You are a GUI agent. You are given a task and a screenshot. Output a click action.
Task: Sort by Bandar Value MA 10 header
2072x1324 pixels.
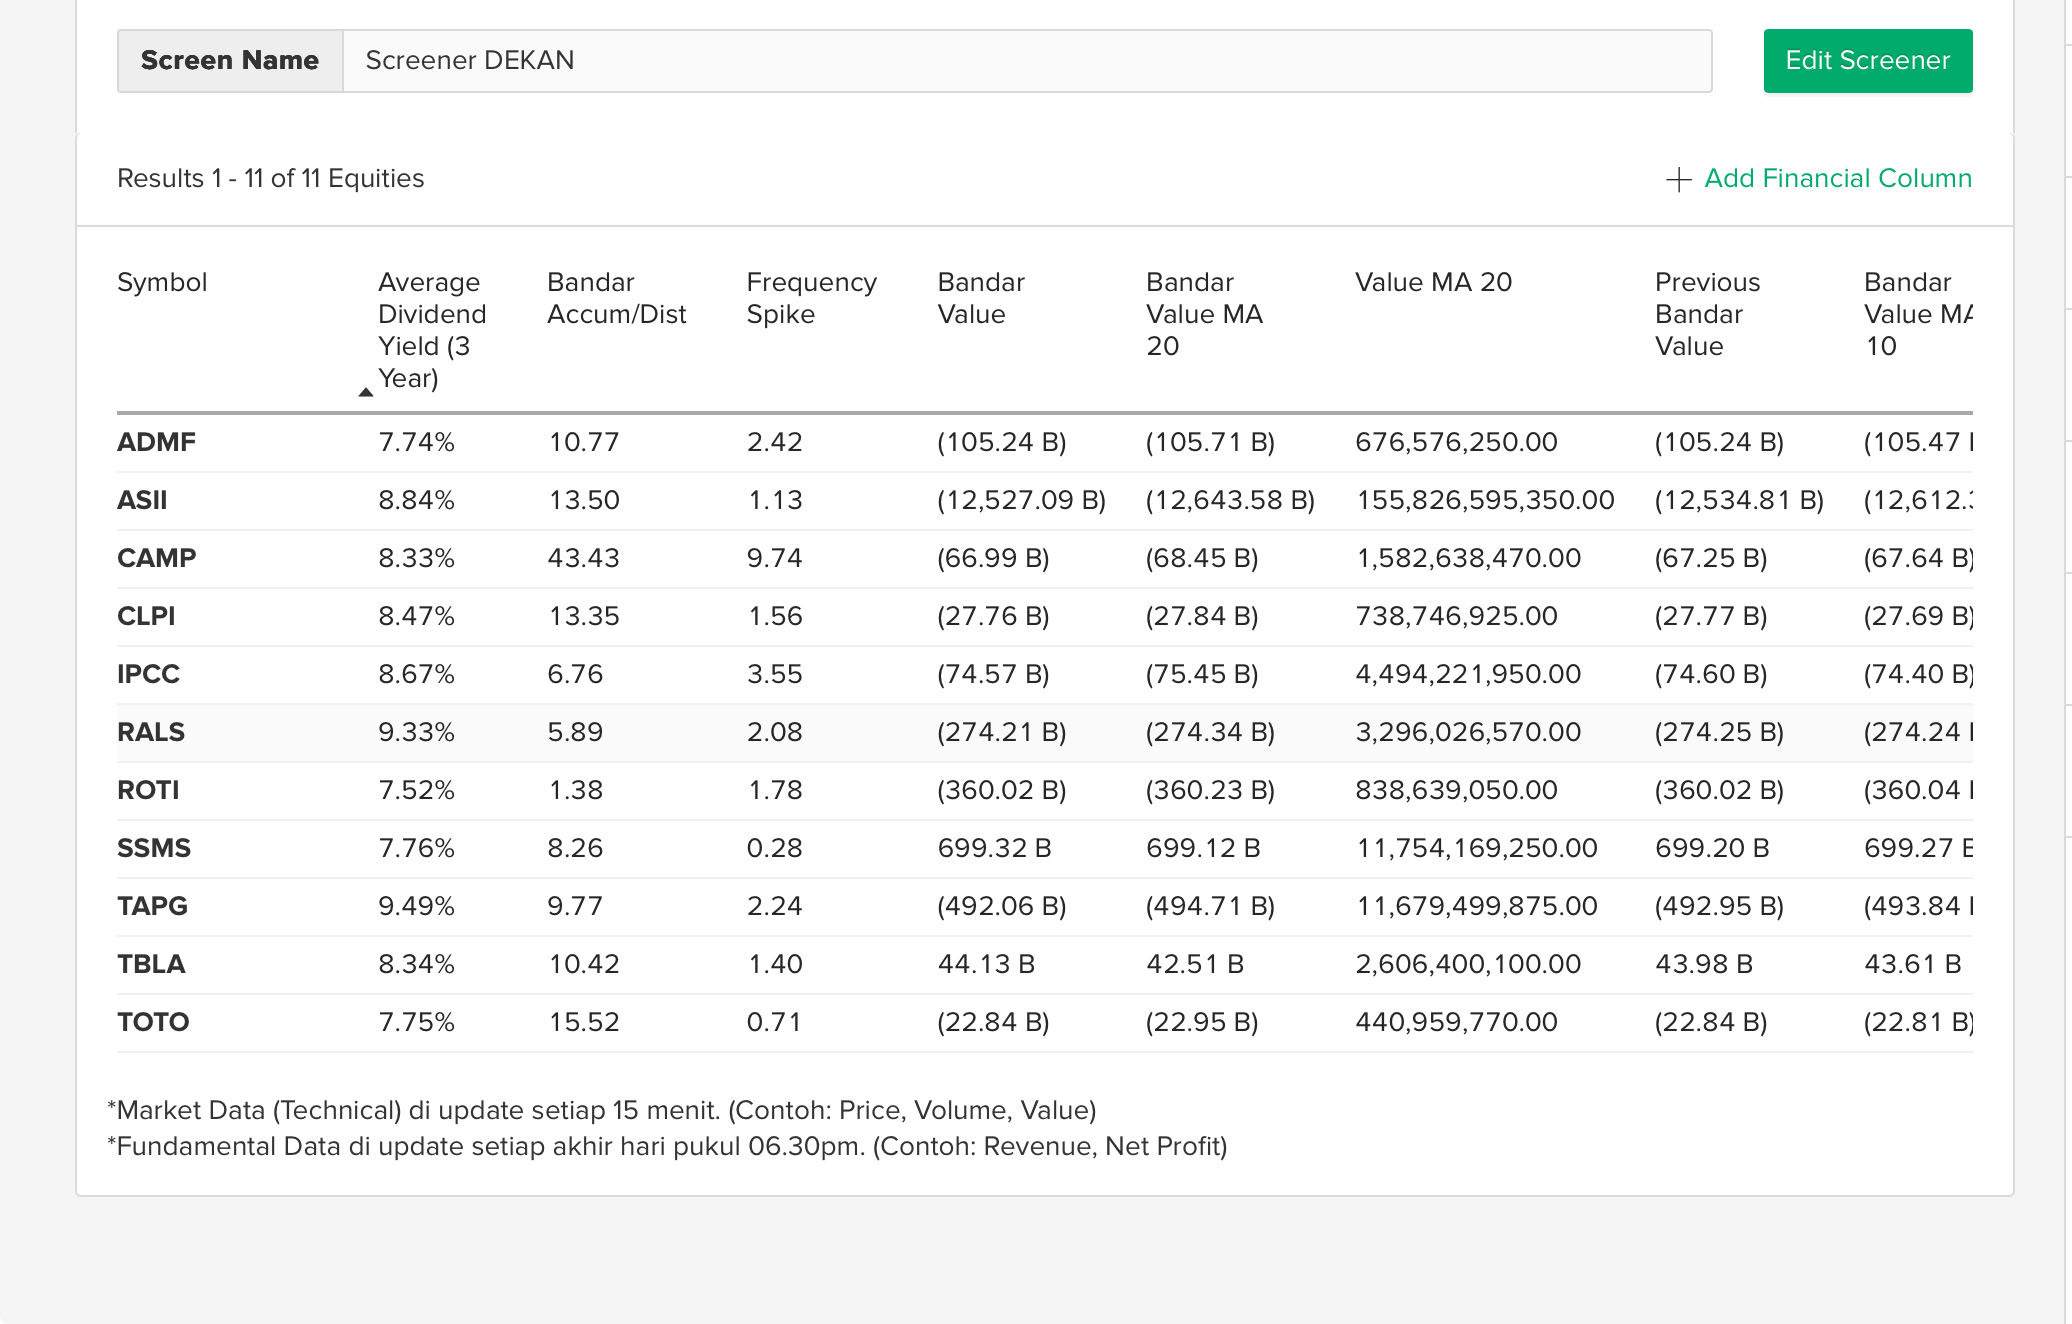(1917, 314)
